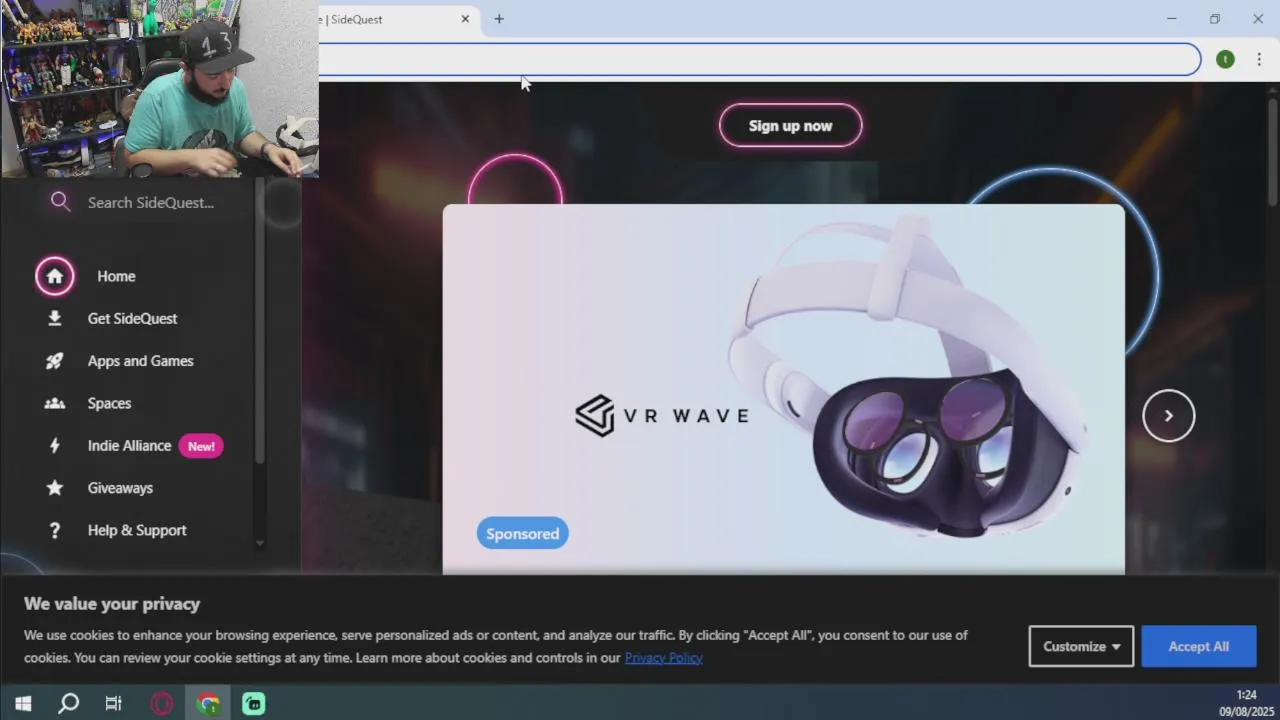This screenshot has height=720, width=1280.
Task: Navigate to Spaces
Action: pos(109,403)
